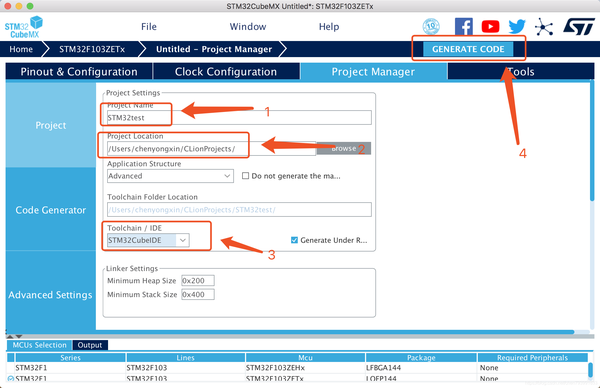The image size is (600, 388).
Task: Open the Code Generator side section
Action: tap(51, 210)
